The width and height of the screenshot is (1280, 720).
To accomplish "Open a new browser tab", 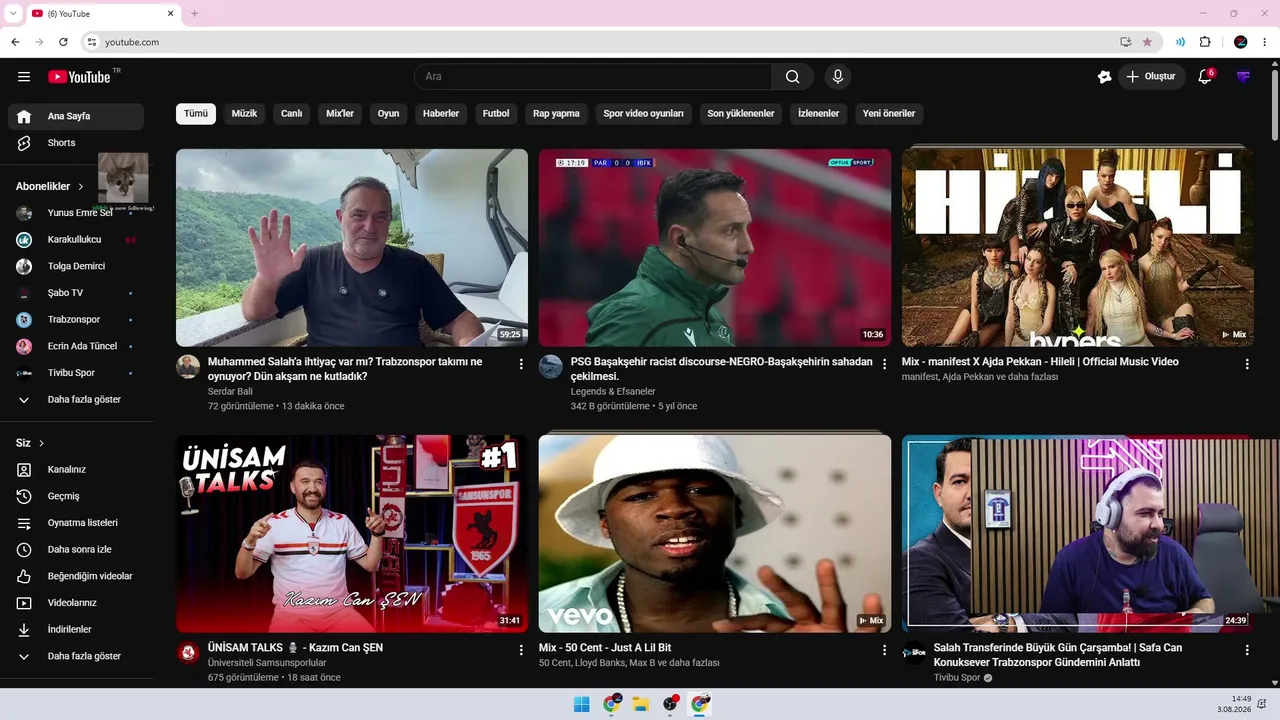I will [x=194, y=13].
